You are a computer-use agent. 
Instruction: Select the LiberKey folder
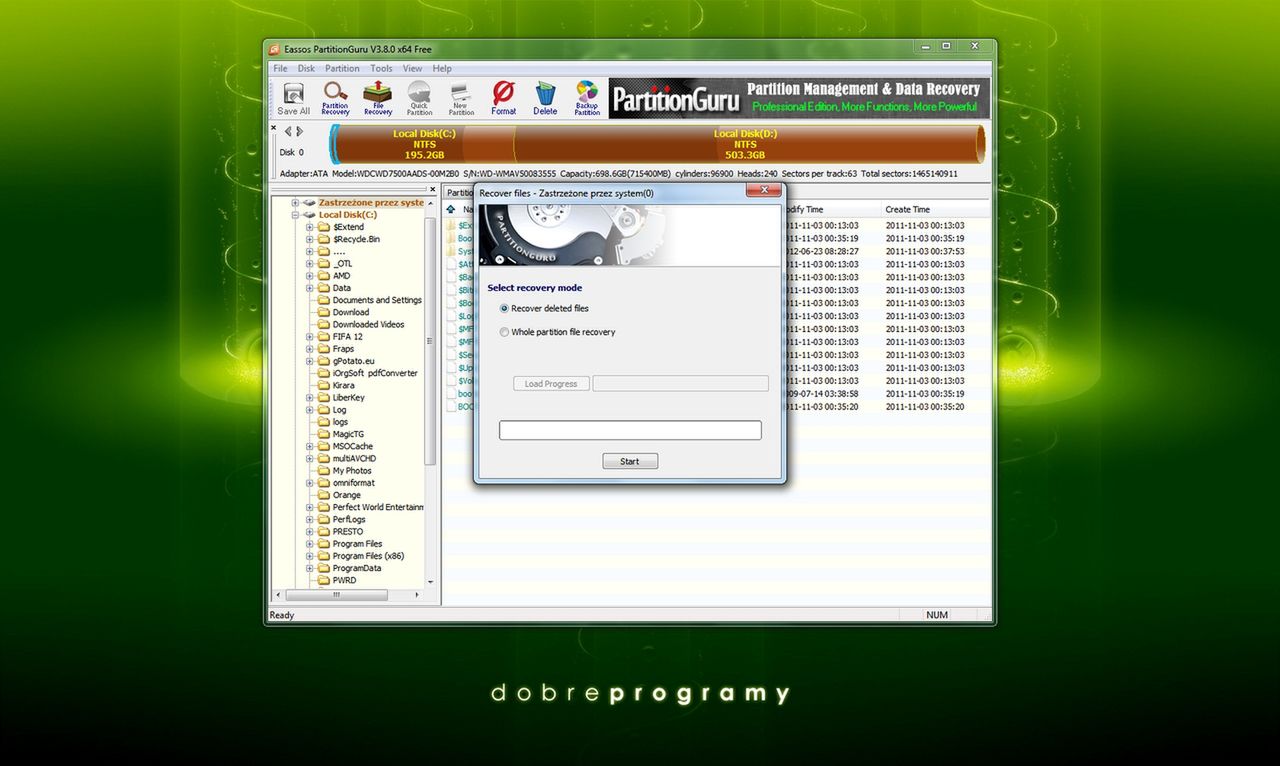(348, 398)
